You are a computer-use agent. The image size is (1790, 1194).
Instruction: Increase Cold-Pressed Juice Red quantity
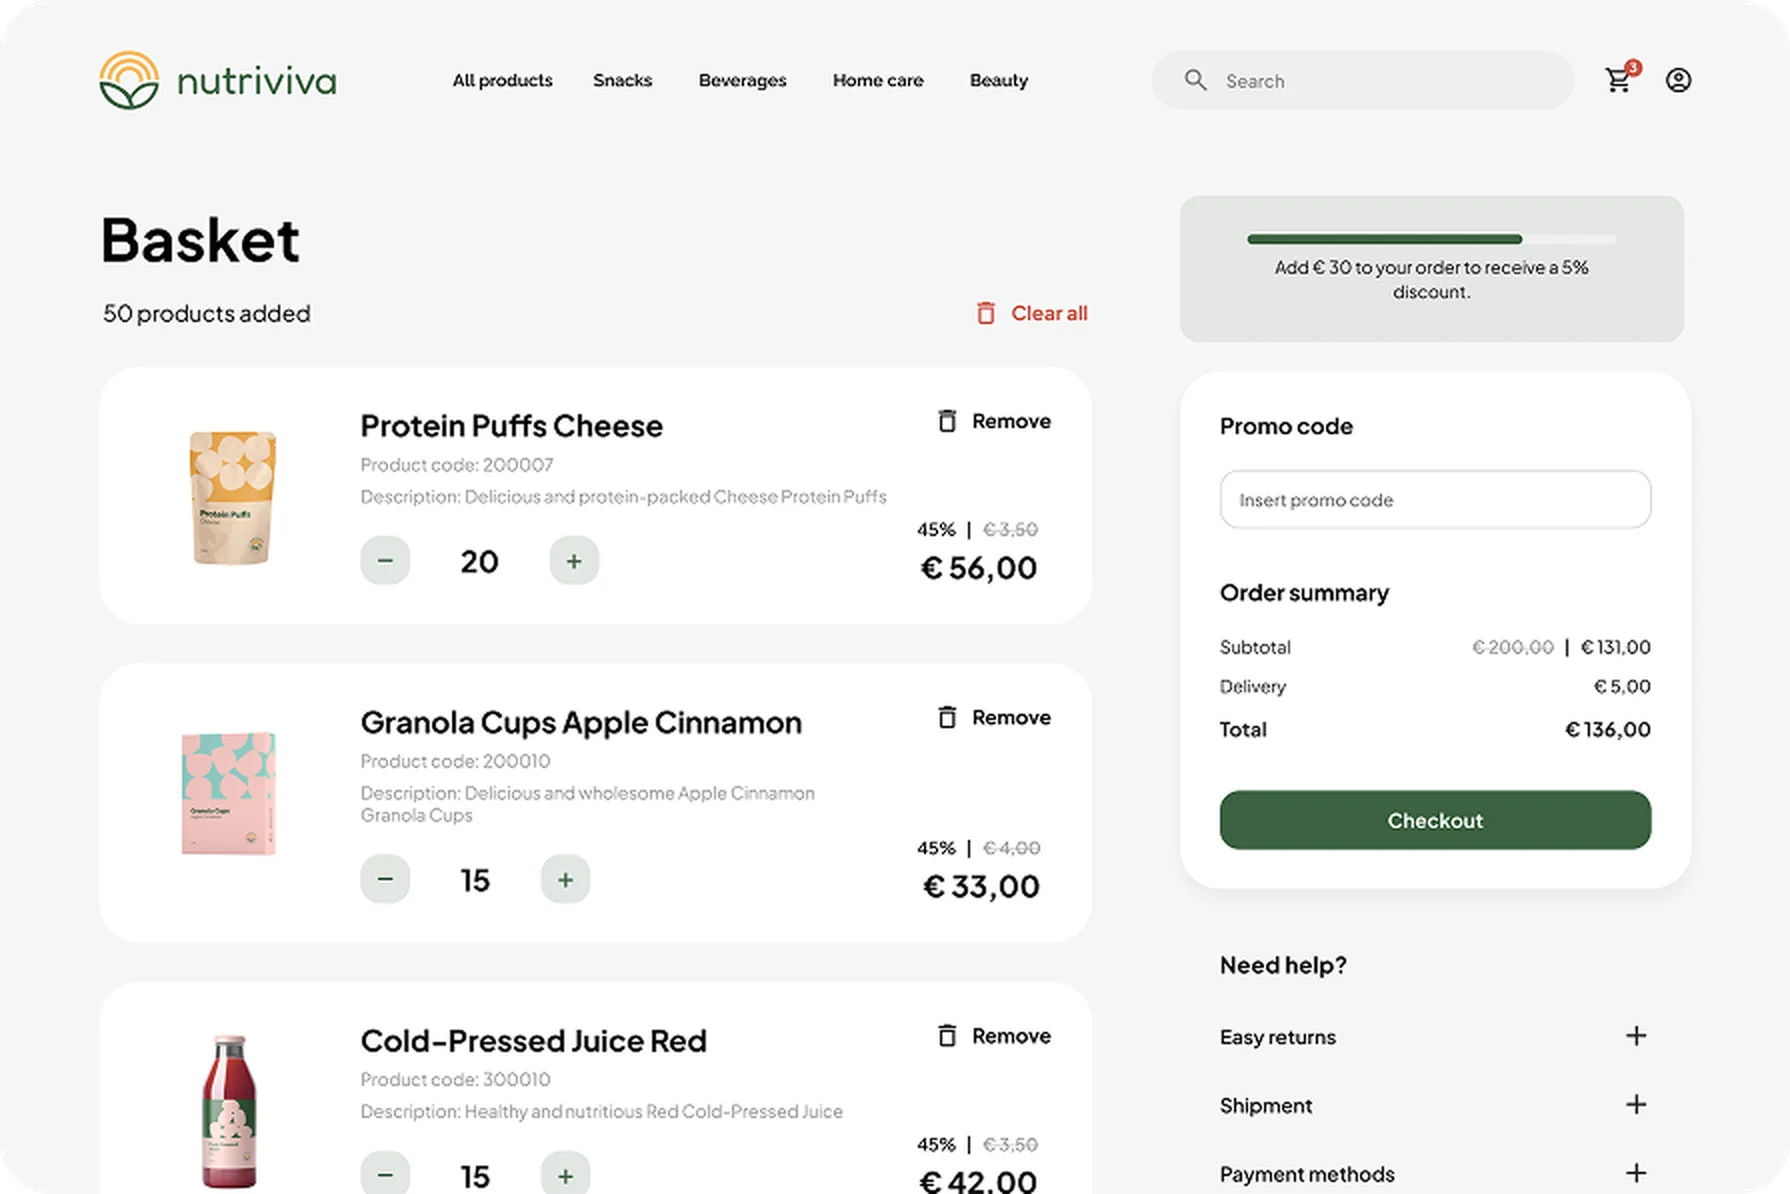click(x=565, y=1173)
